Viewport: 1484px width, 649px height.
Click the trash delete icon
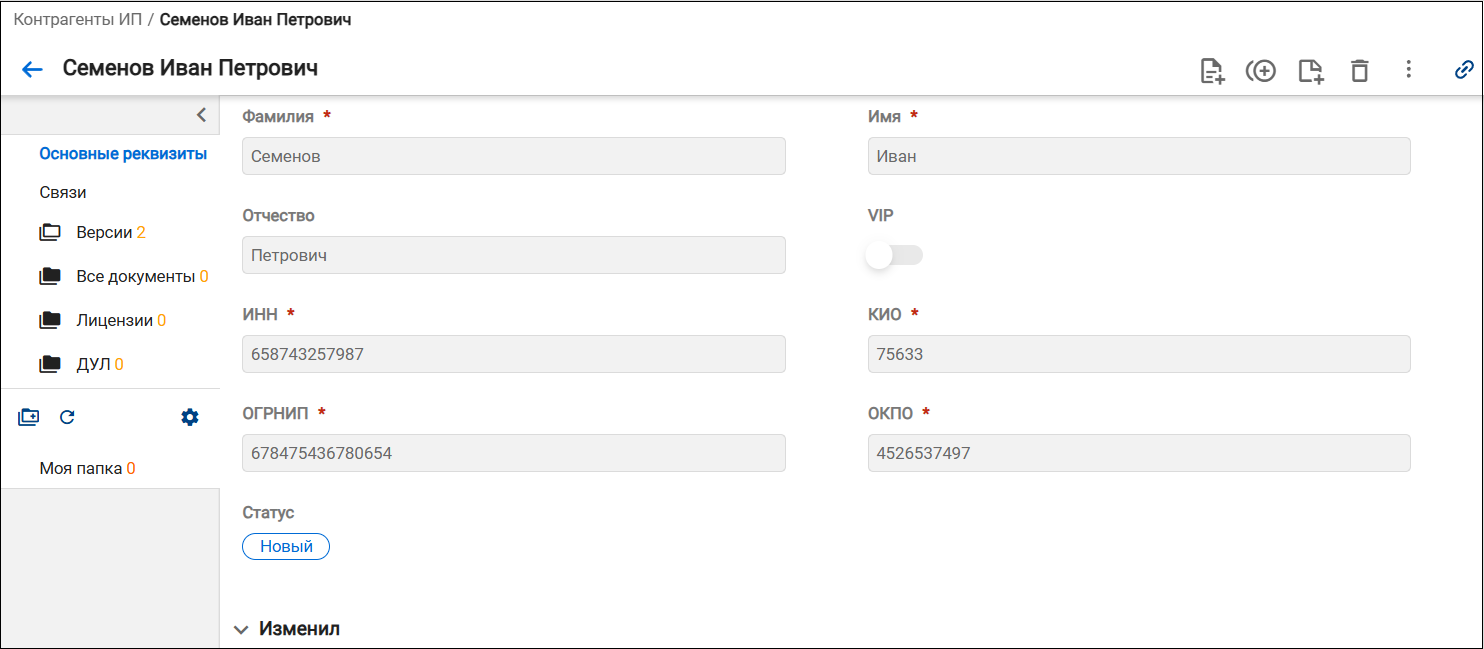(x=1359, y=70)
